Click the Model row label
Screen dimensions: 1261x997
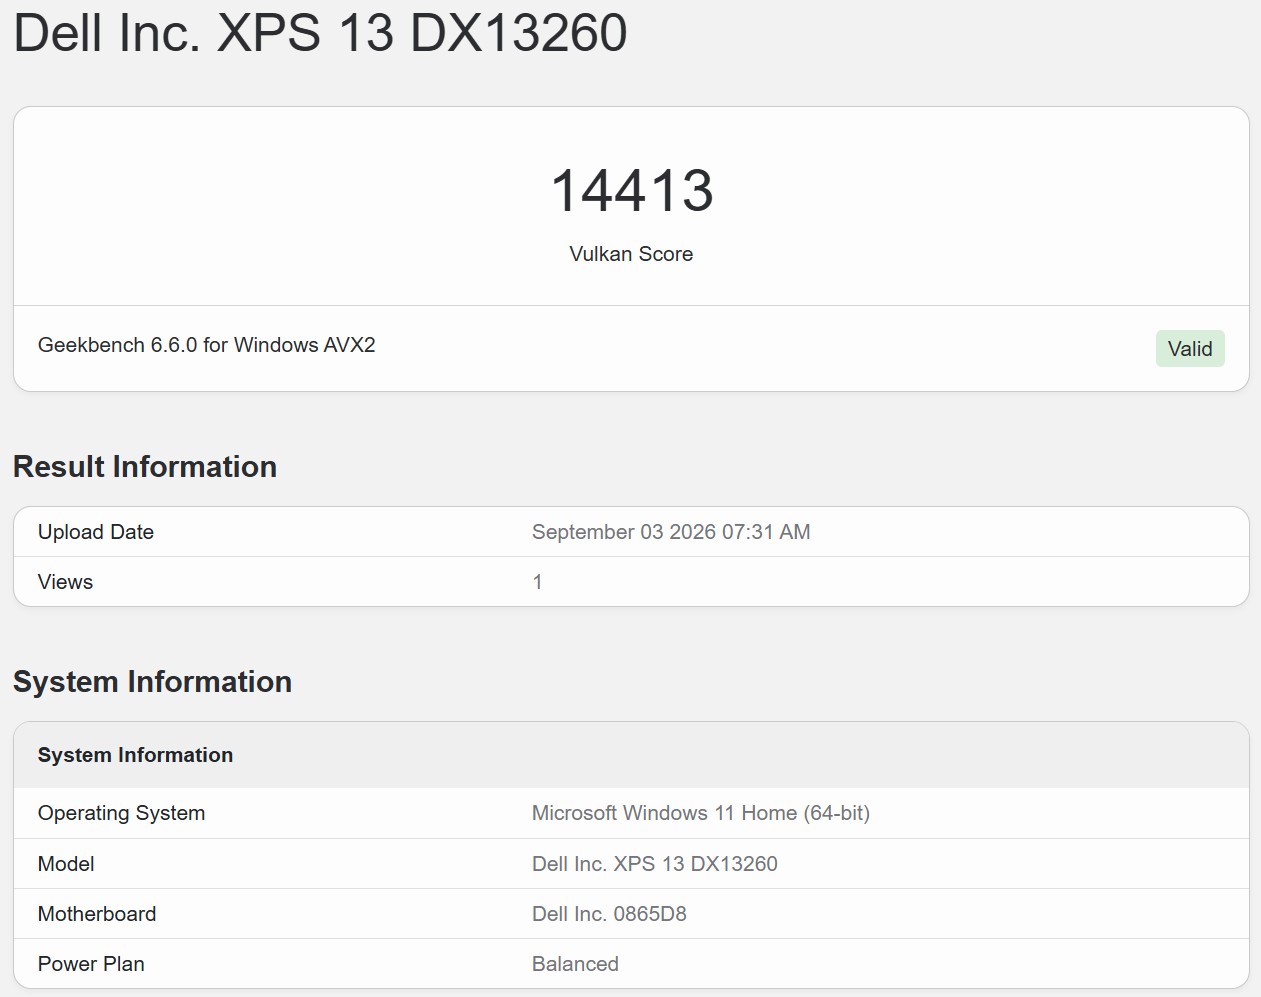point(66,864)
